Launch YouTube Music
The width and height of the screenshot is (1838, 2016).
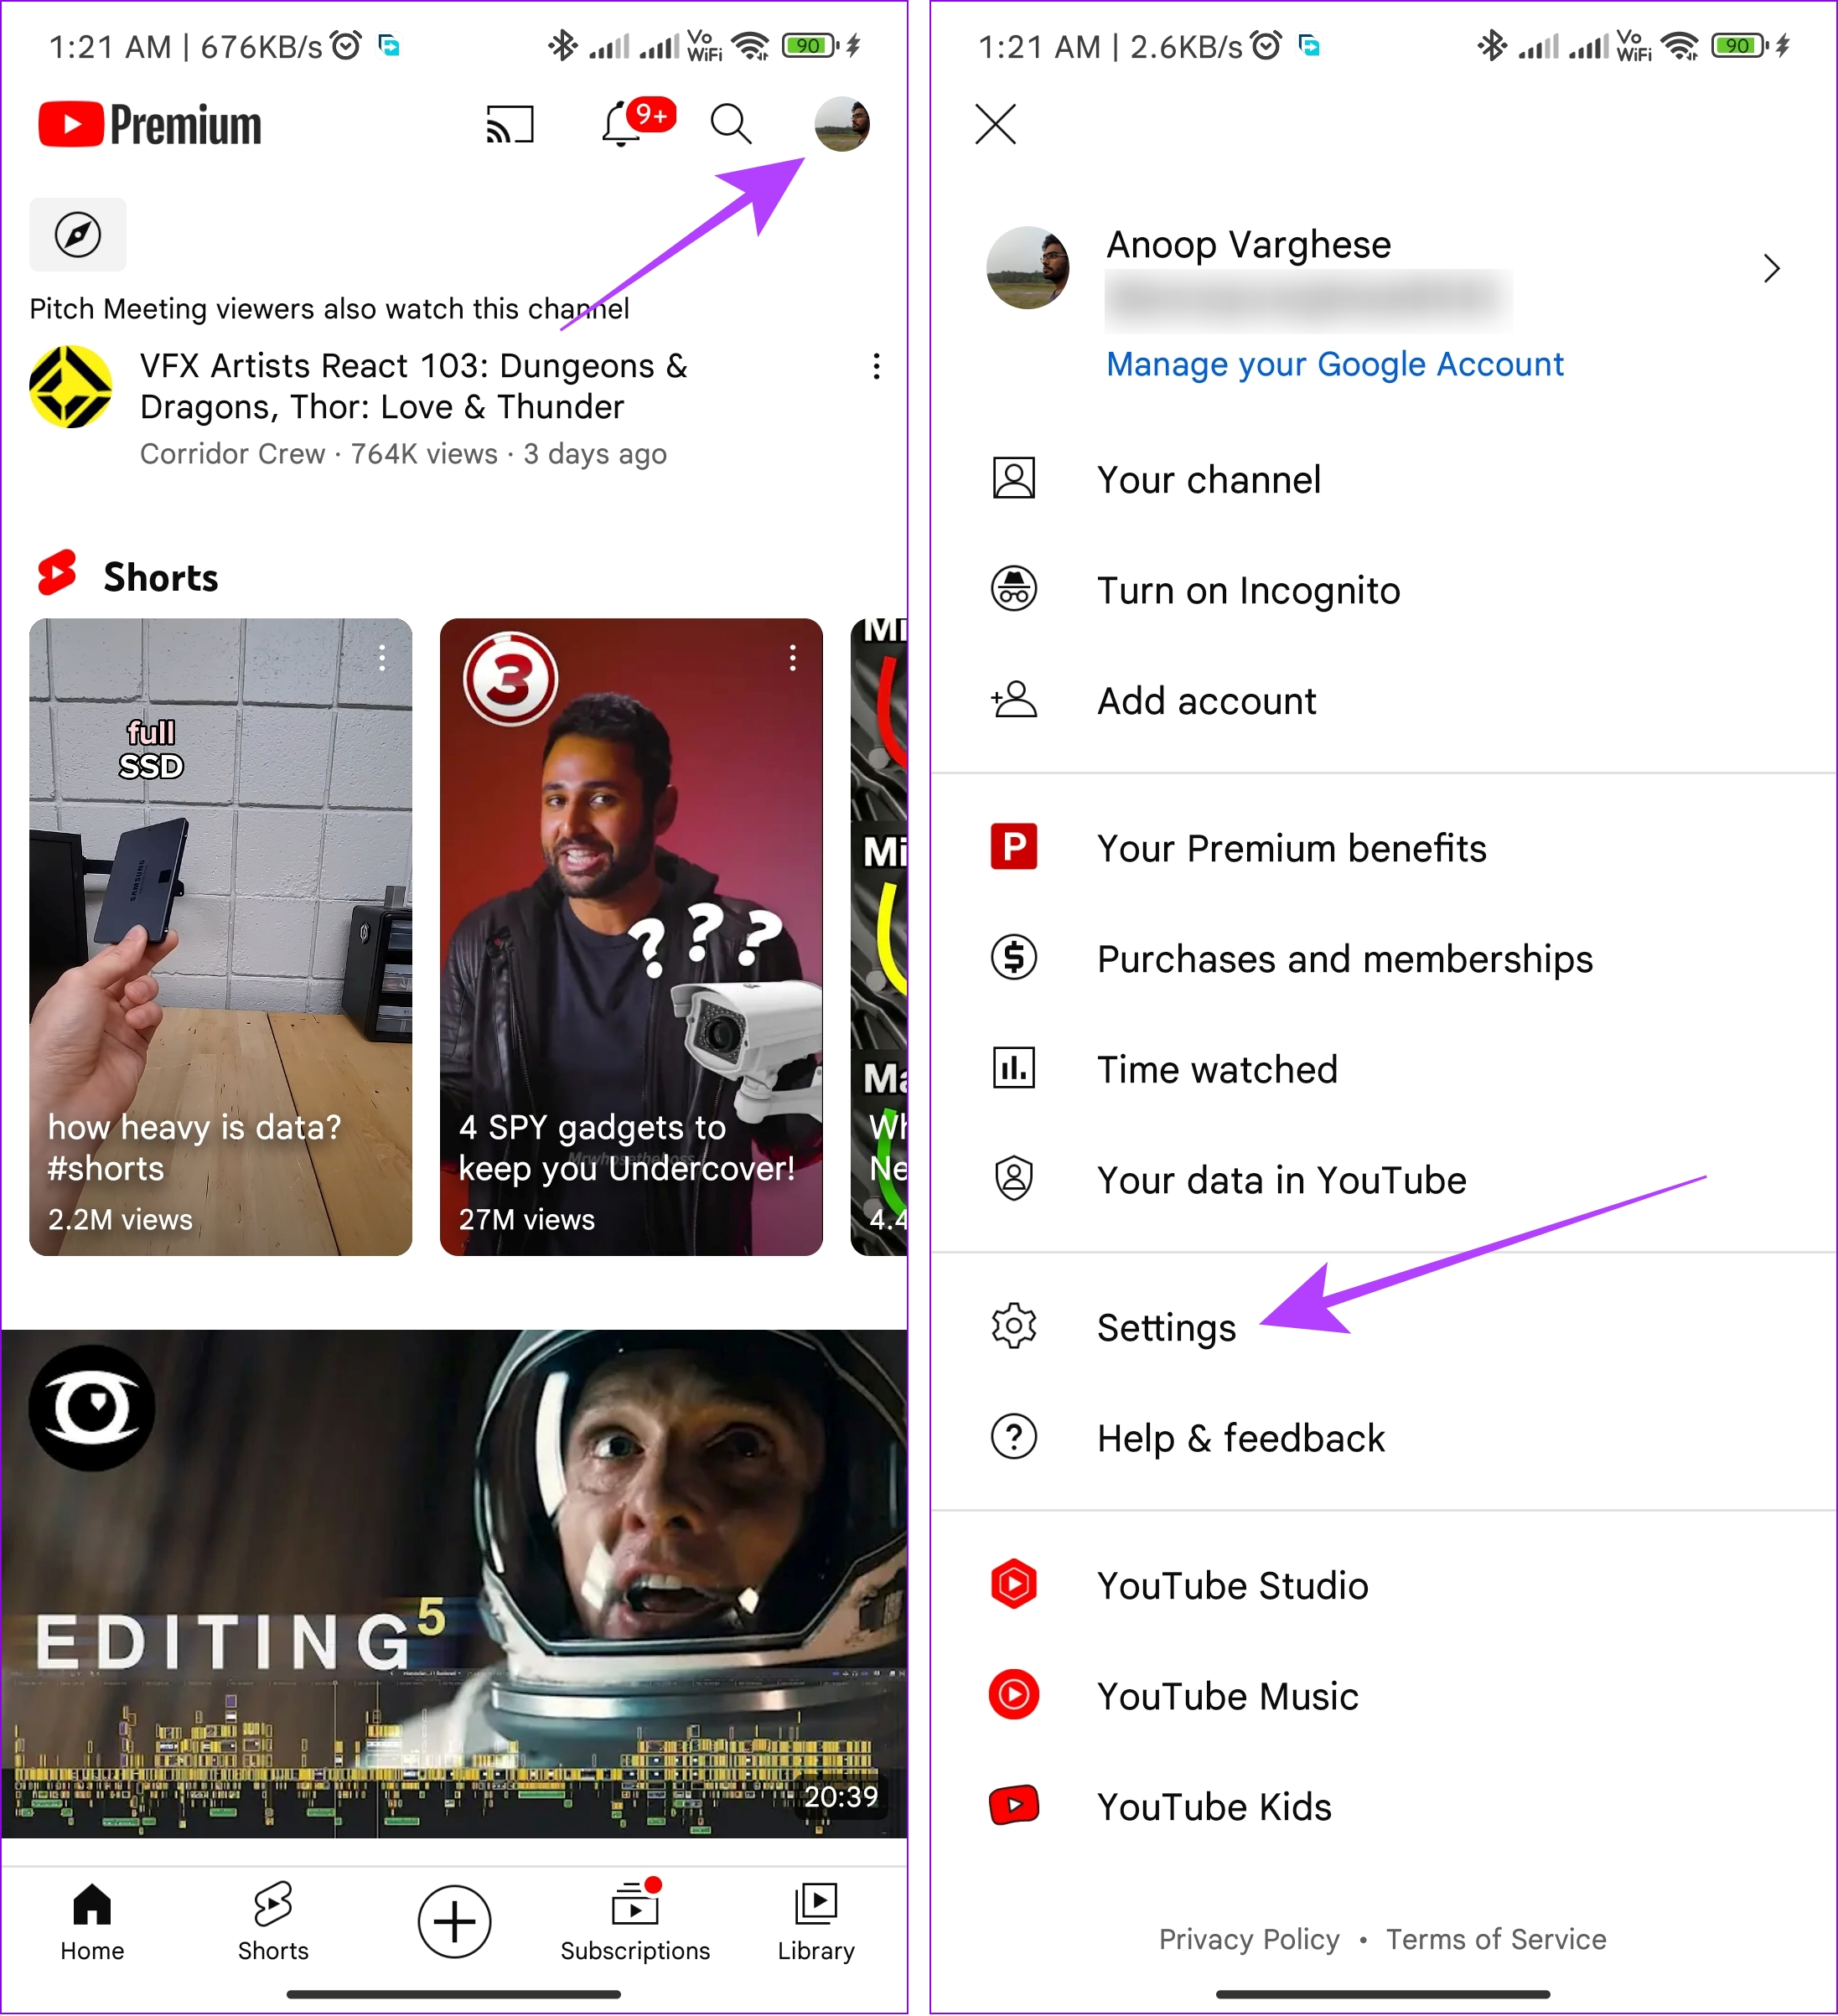(x=1383, y=1696)
